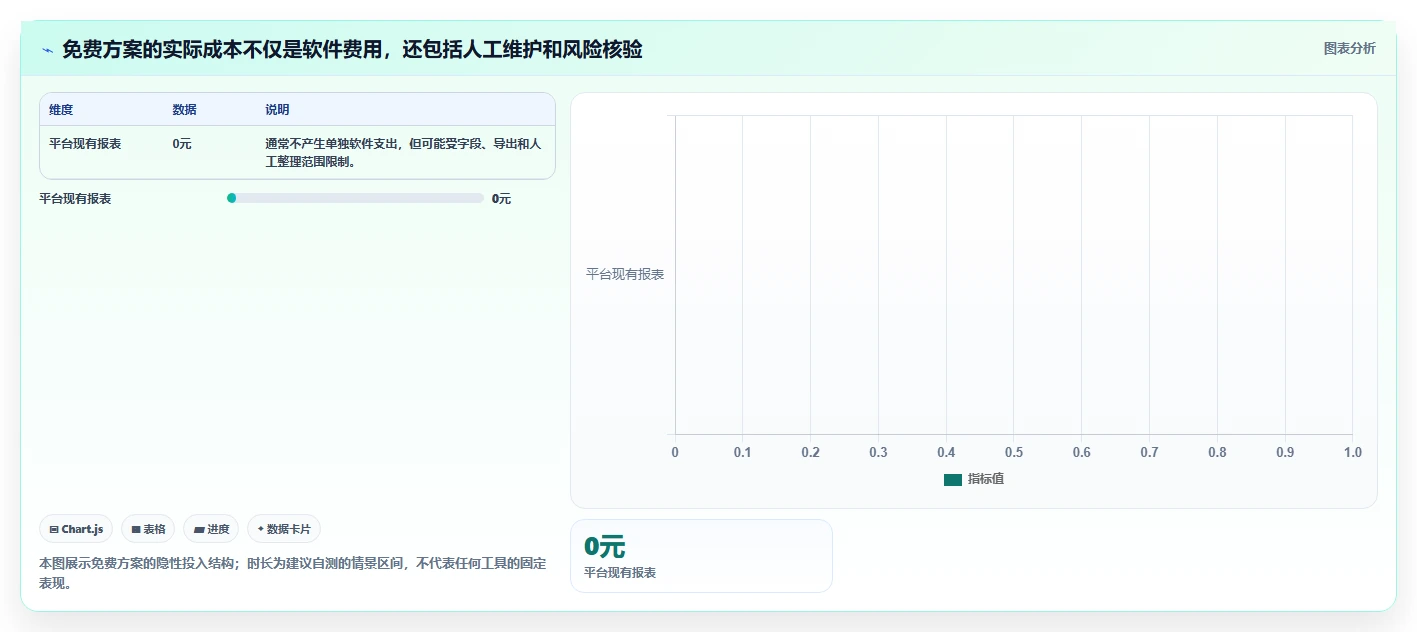This screenshot has width=1417, height=632.
Task: Select the 表格 tag chip
Action: tap(148, 529)
